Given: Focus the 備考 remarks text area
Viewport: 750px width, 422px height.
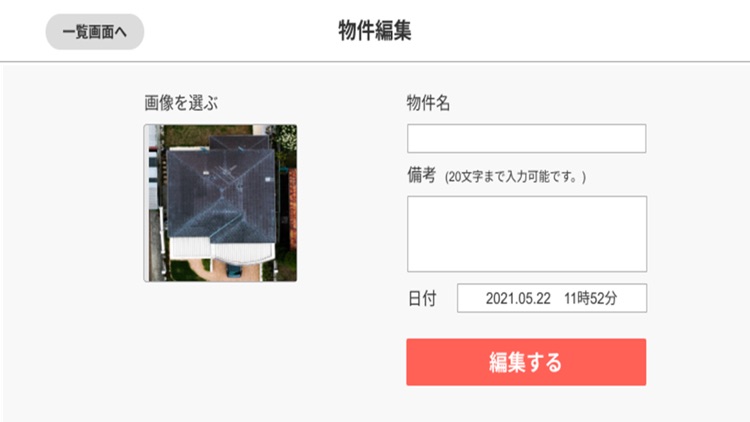Looking at the screenshot, I should pos(527,234).
